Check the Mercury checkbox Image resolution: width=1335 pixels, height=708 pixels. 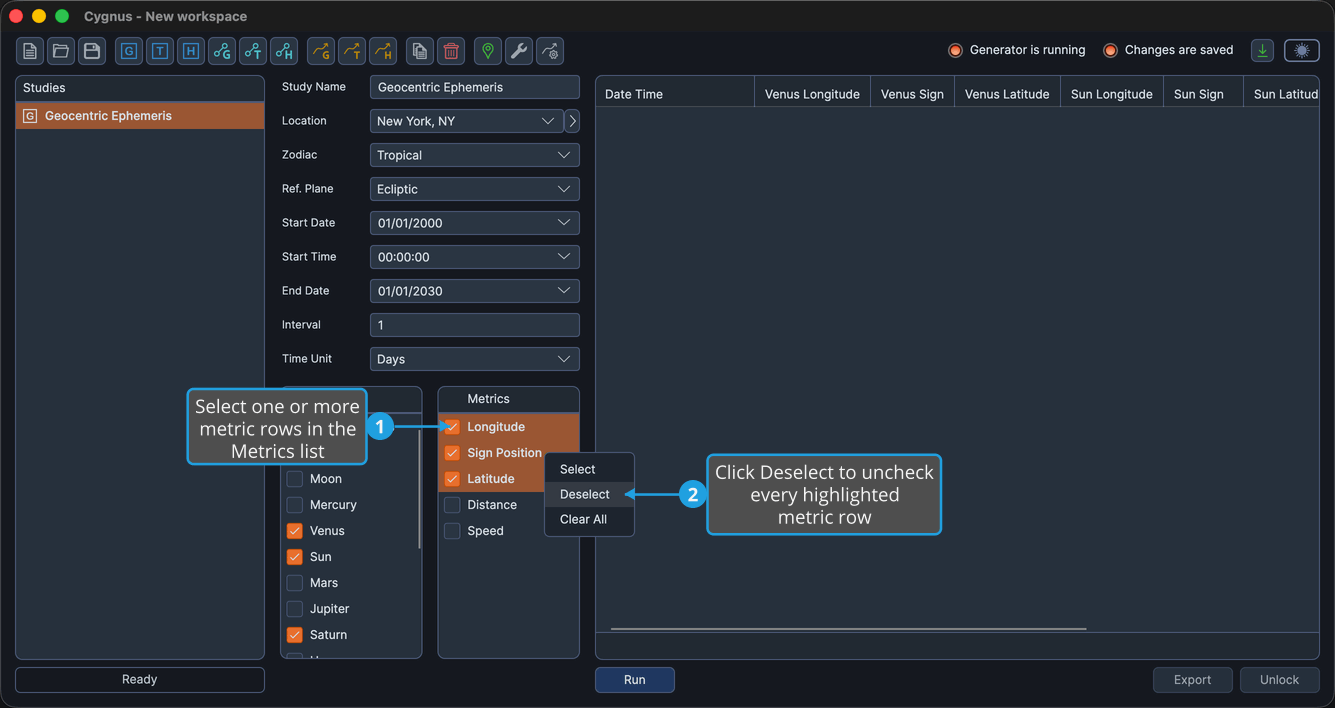click(295, 505)
